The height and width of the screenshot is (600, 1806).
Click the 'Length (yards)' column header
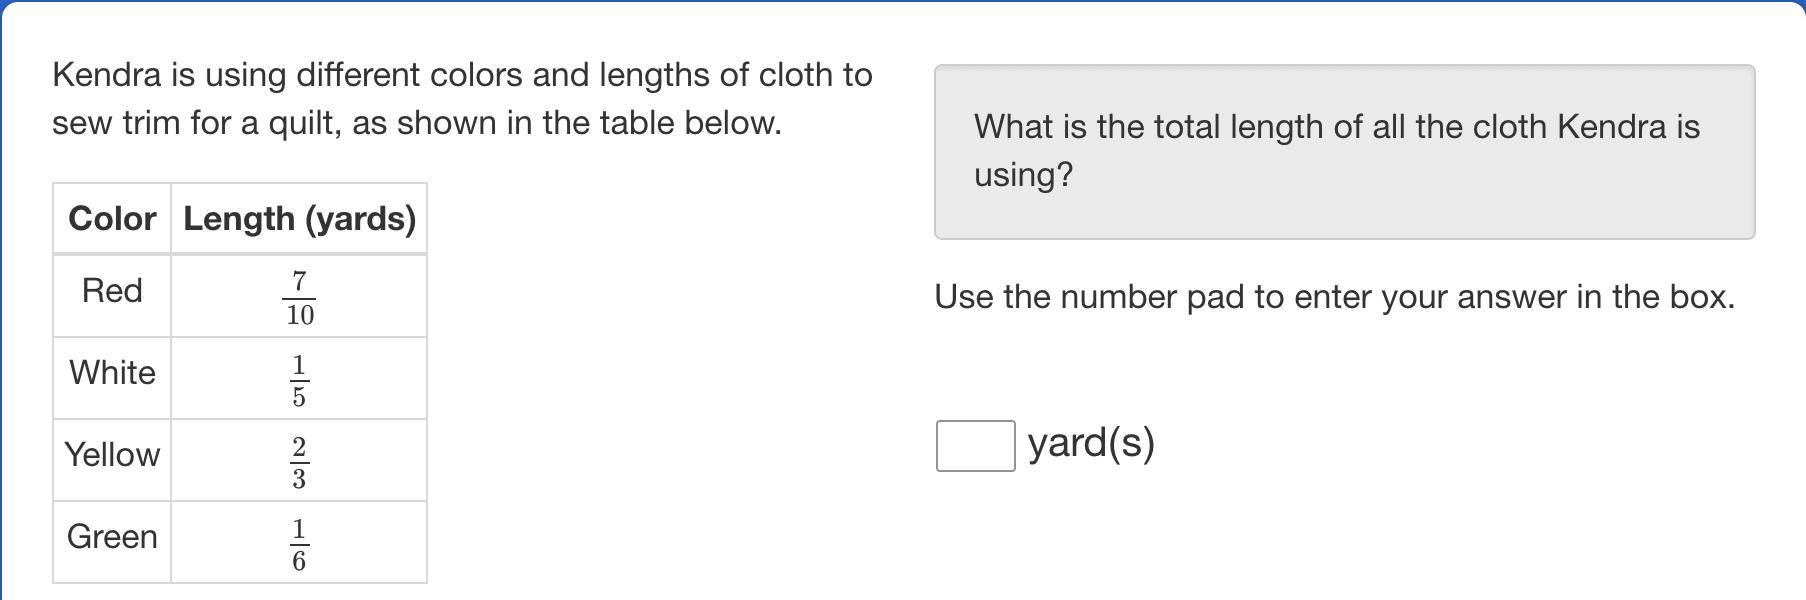[x=299, y=219]
